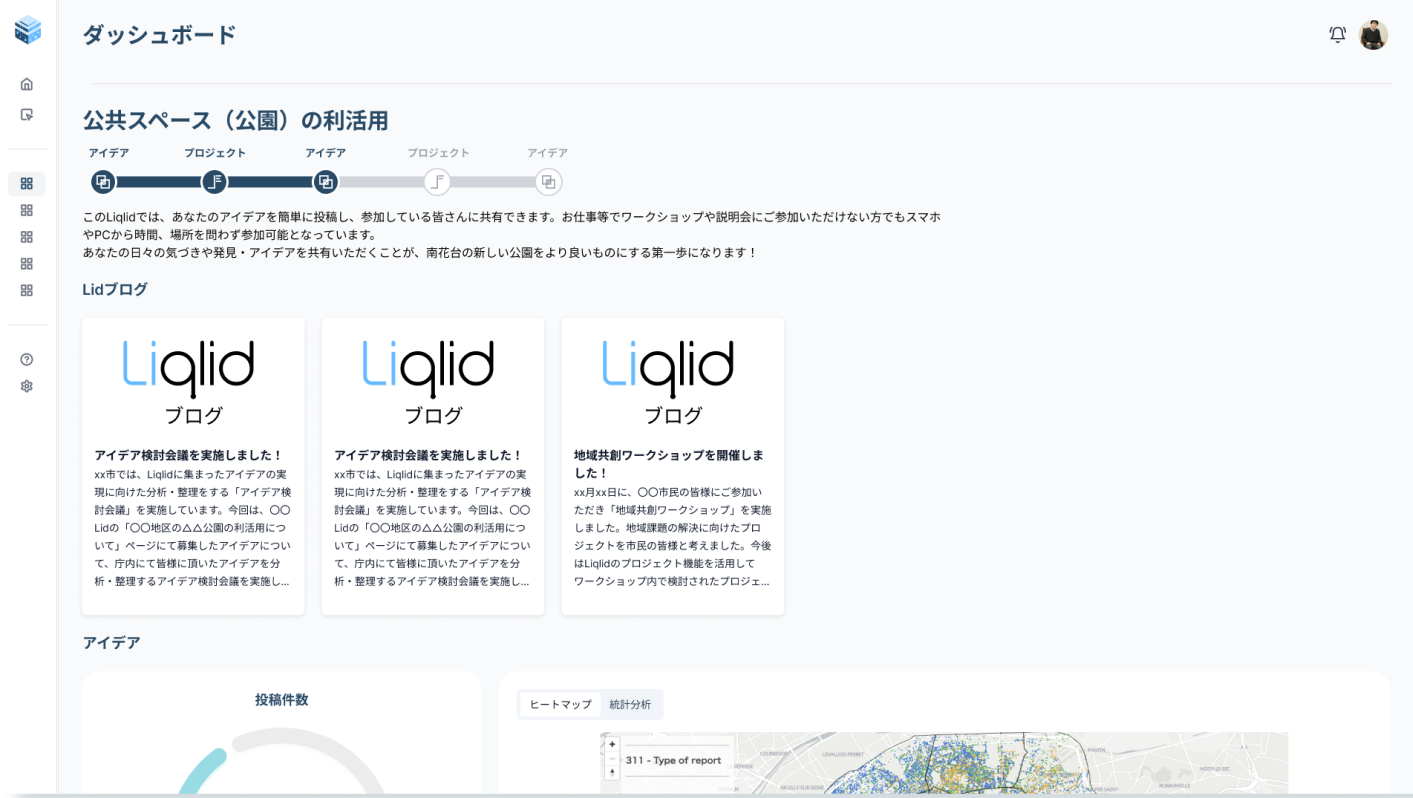
Task: Click the PANTIN label on the map
Action: 1096,751
